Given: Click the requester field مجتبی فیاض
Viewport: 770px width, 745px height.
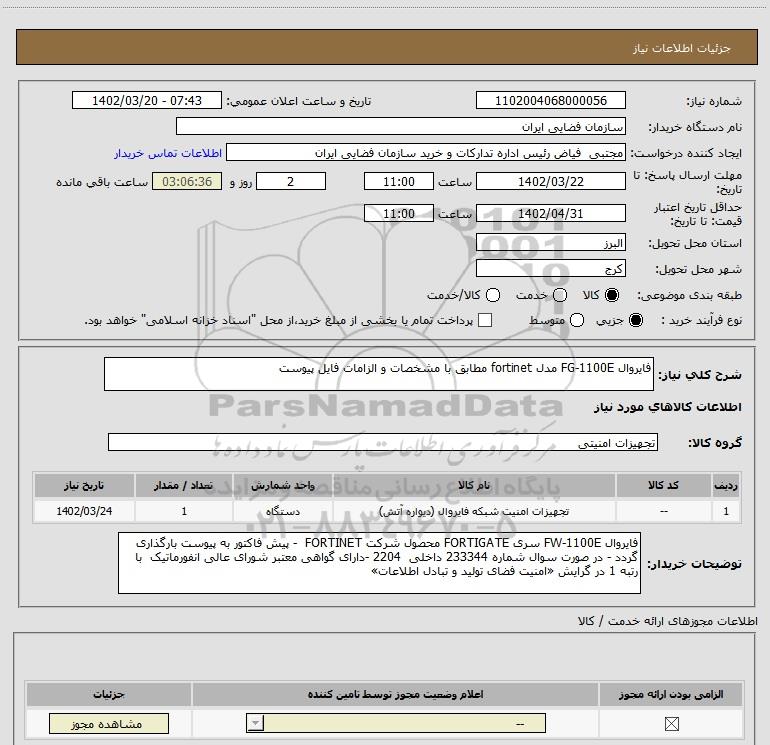Looking at the screenshot, I should 426,153.
